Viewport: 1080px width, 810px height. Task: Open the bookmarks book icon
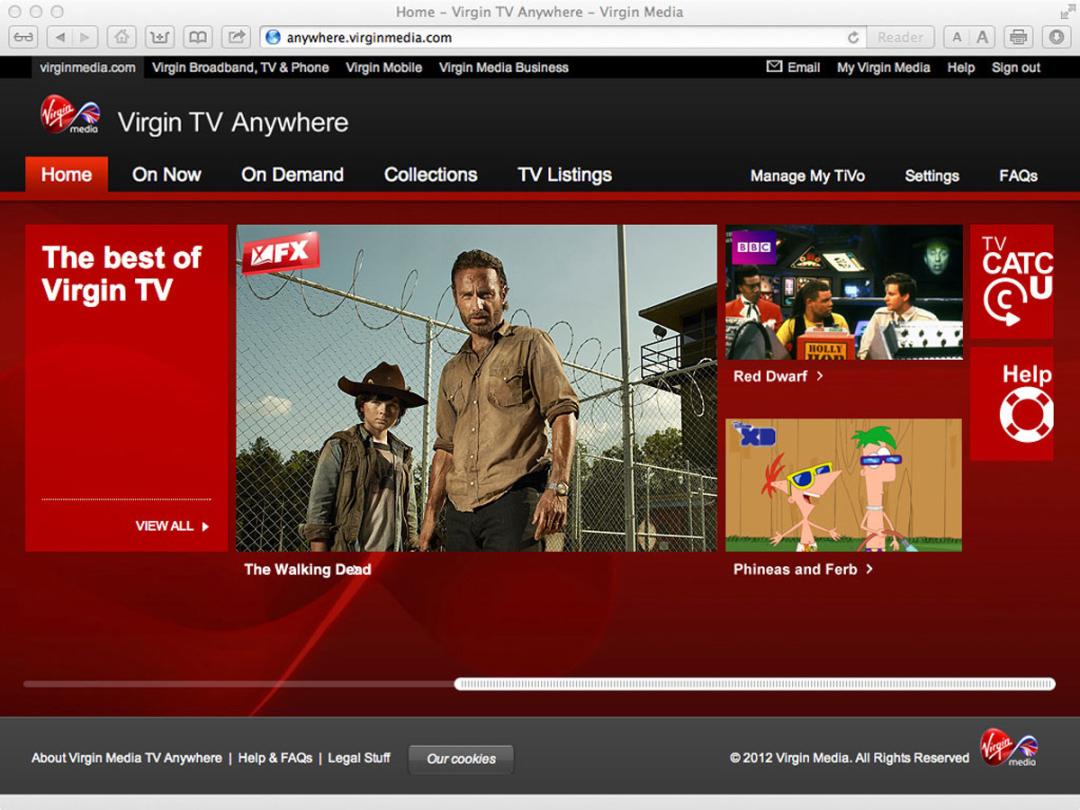[x=198, y=38]
